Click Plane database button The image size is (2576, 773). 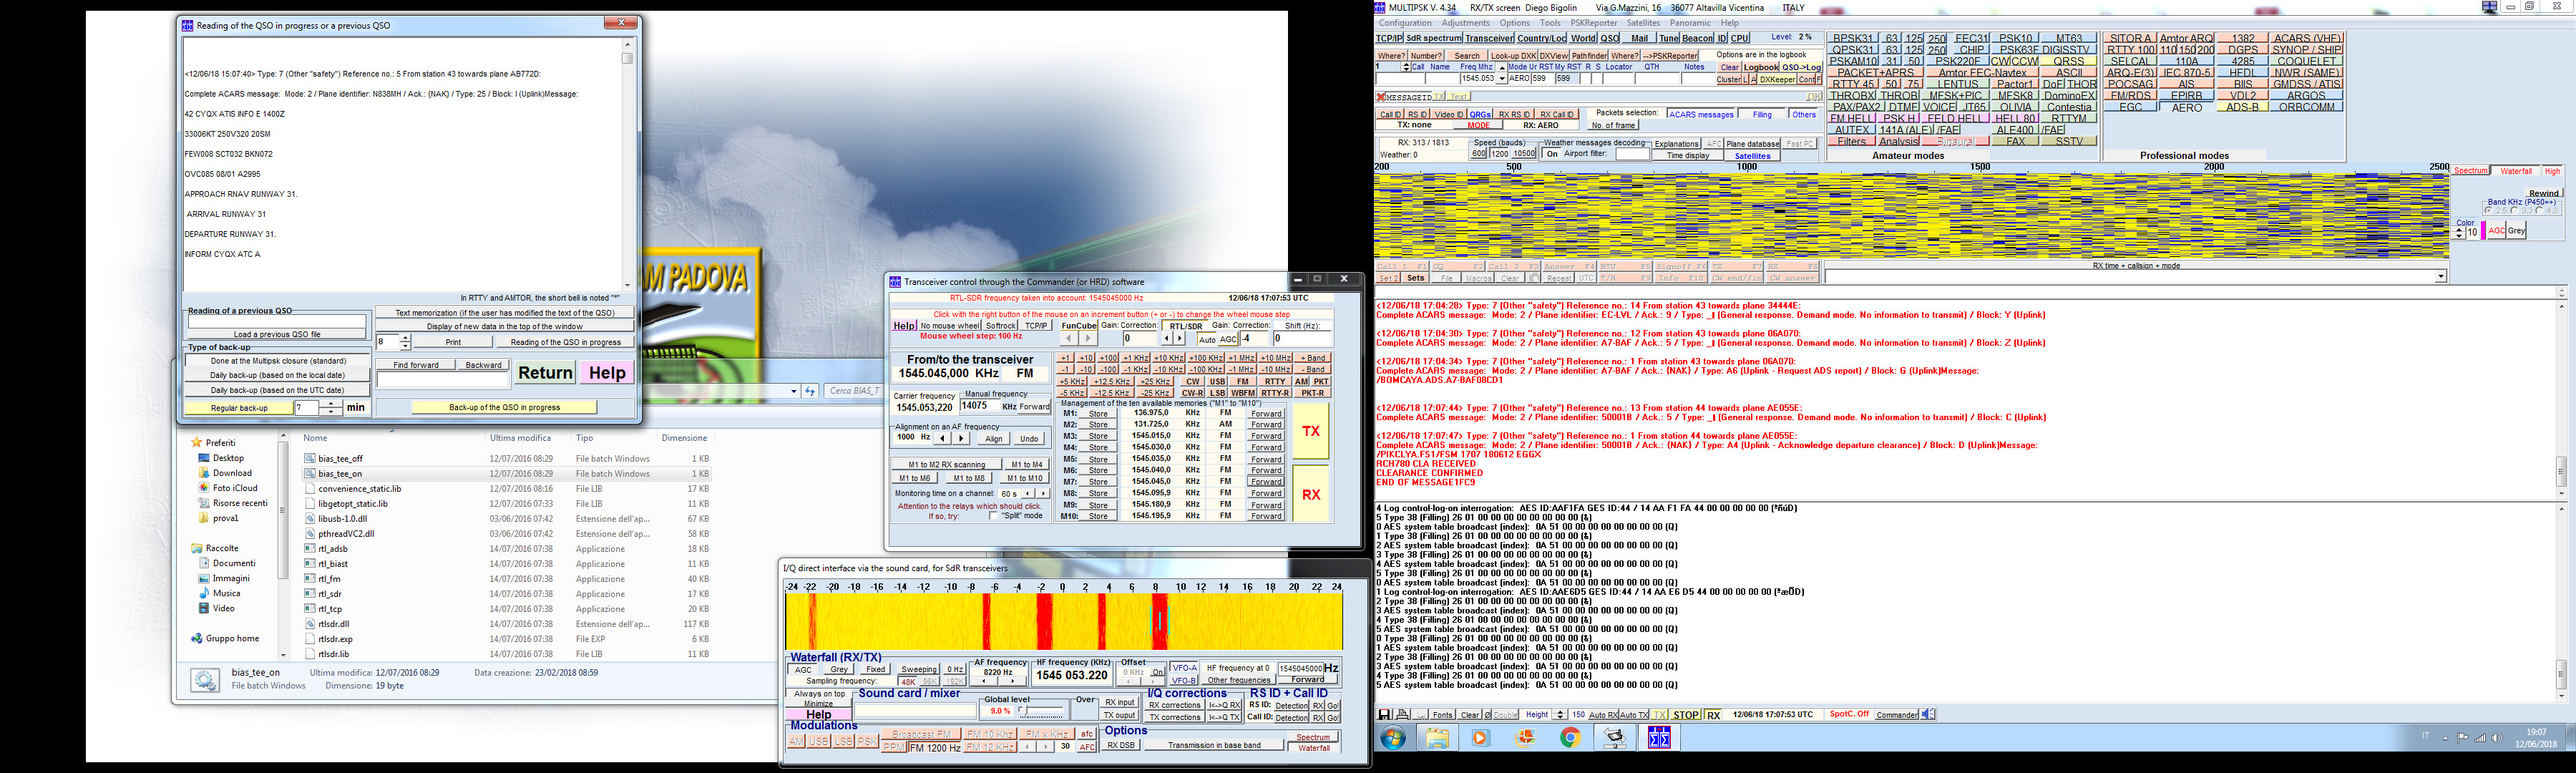click(x=1752, y=144)
